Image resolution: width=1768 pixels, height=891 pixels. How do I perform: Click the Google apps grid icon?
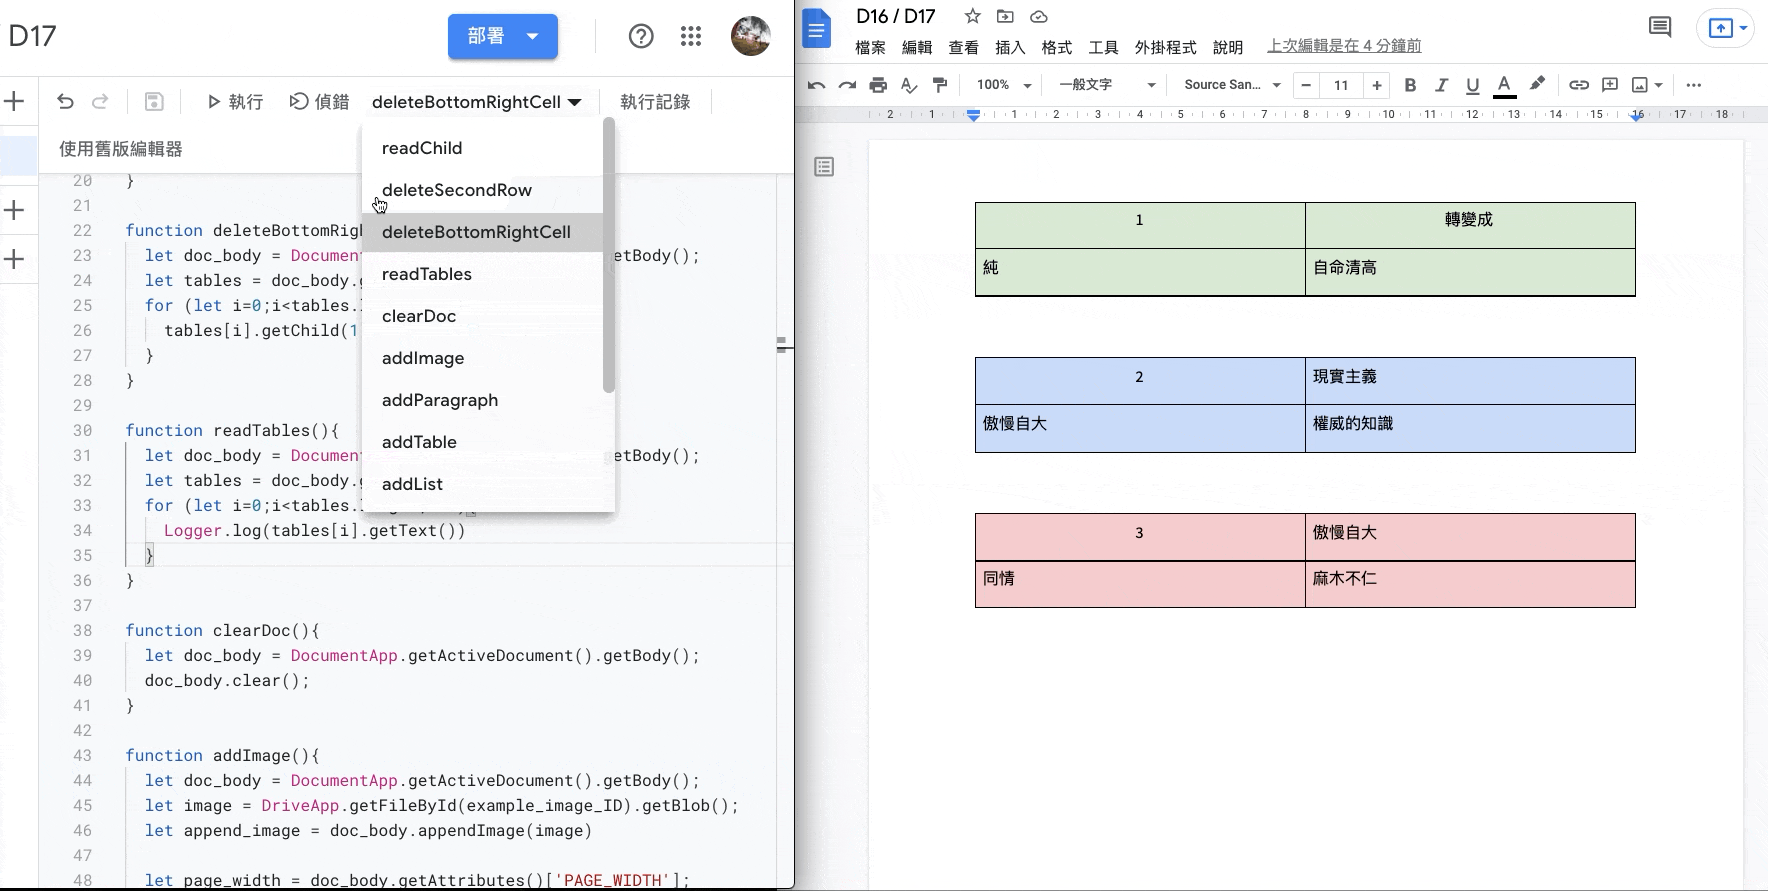point(691,37)
